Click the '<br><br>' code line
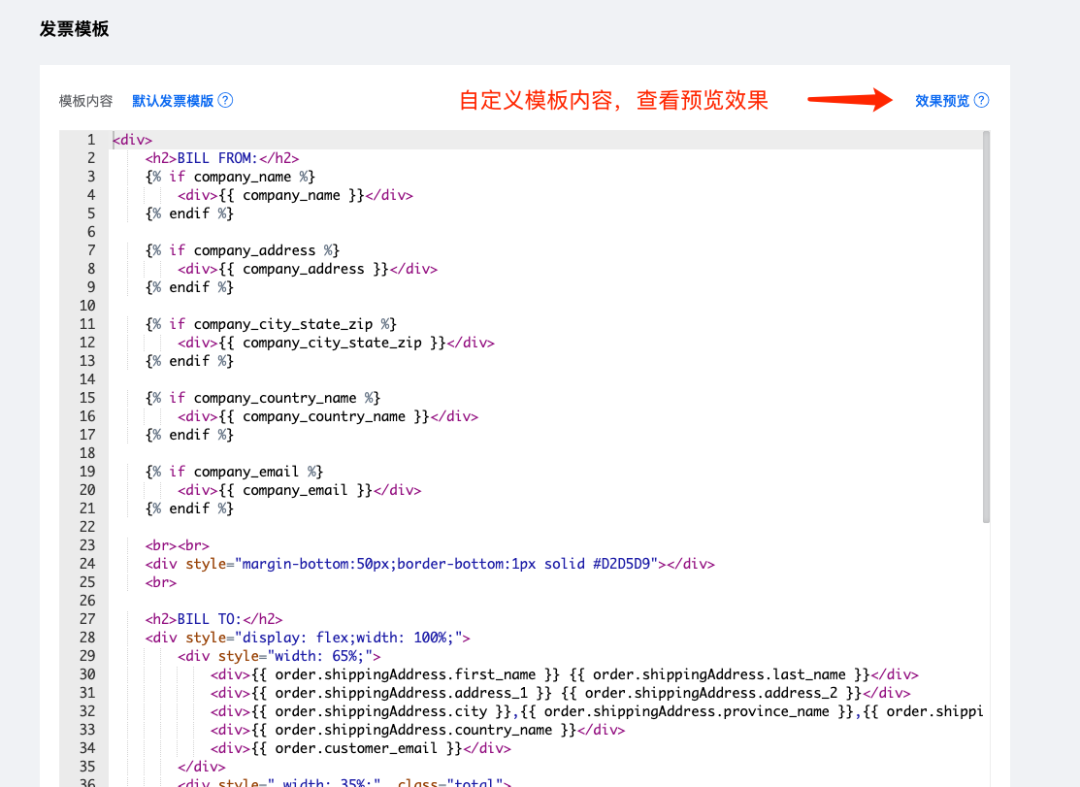This screenshot has height=787, width=1080. click(x=177, y=545)
